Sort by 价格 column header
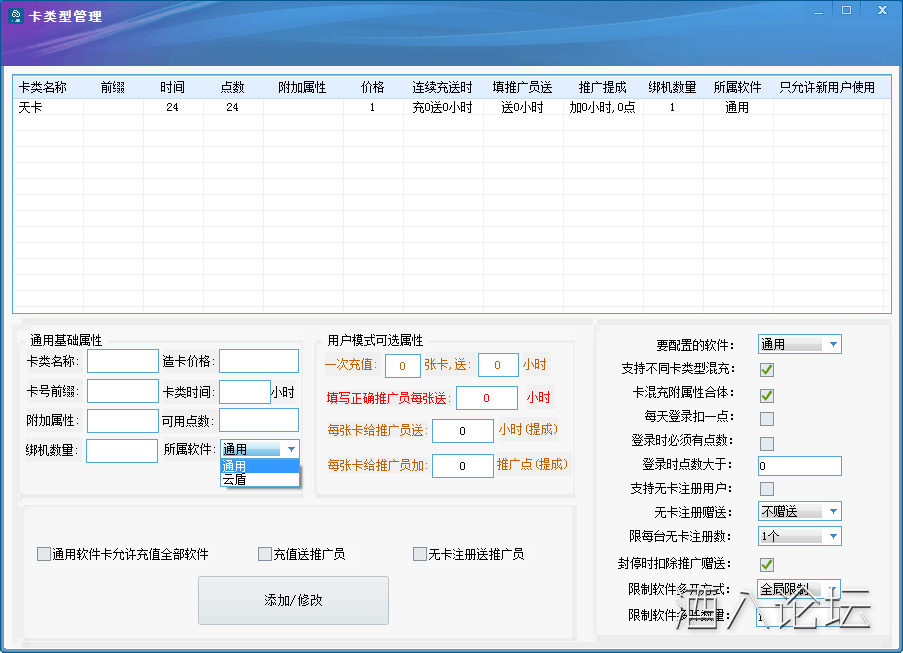The height and width of the screenshot is (653, 903). tap(372, 87)
